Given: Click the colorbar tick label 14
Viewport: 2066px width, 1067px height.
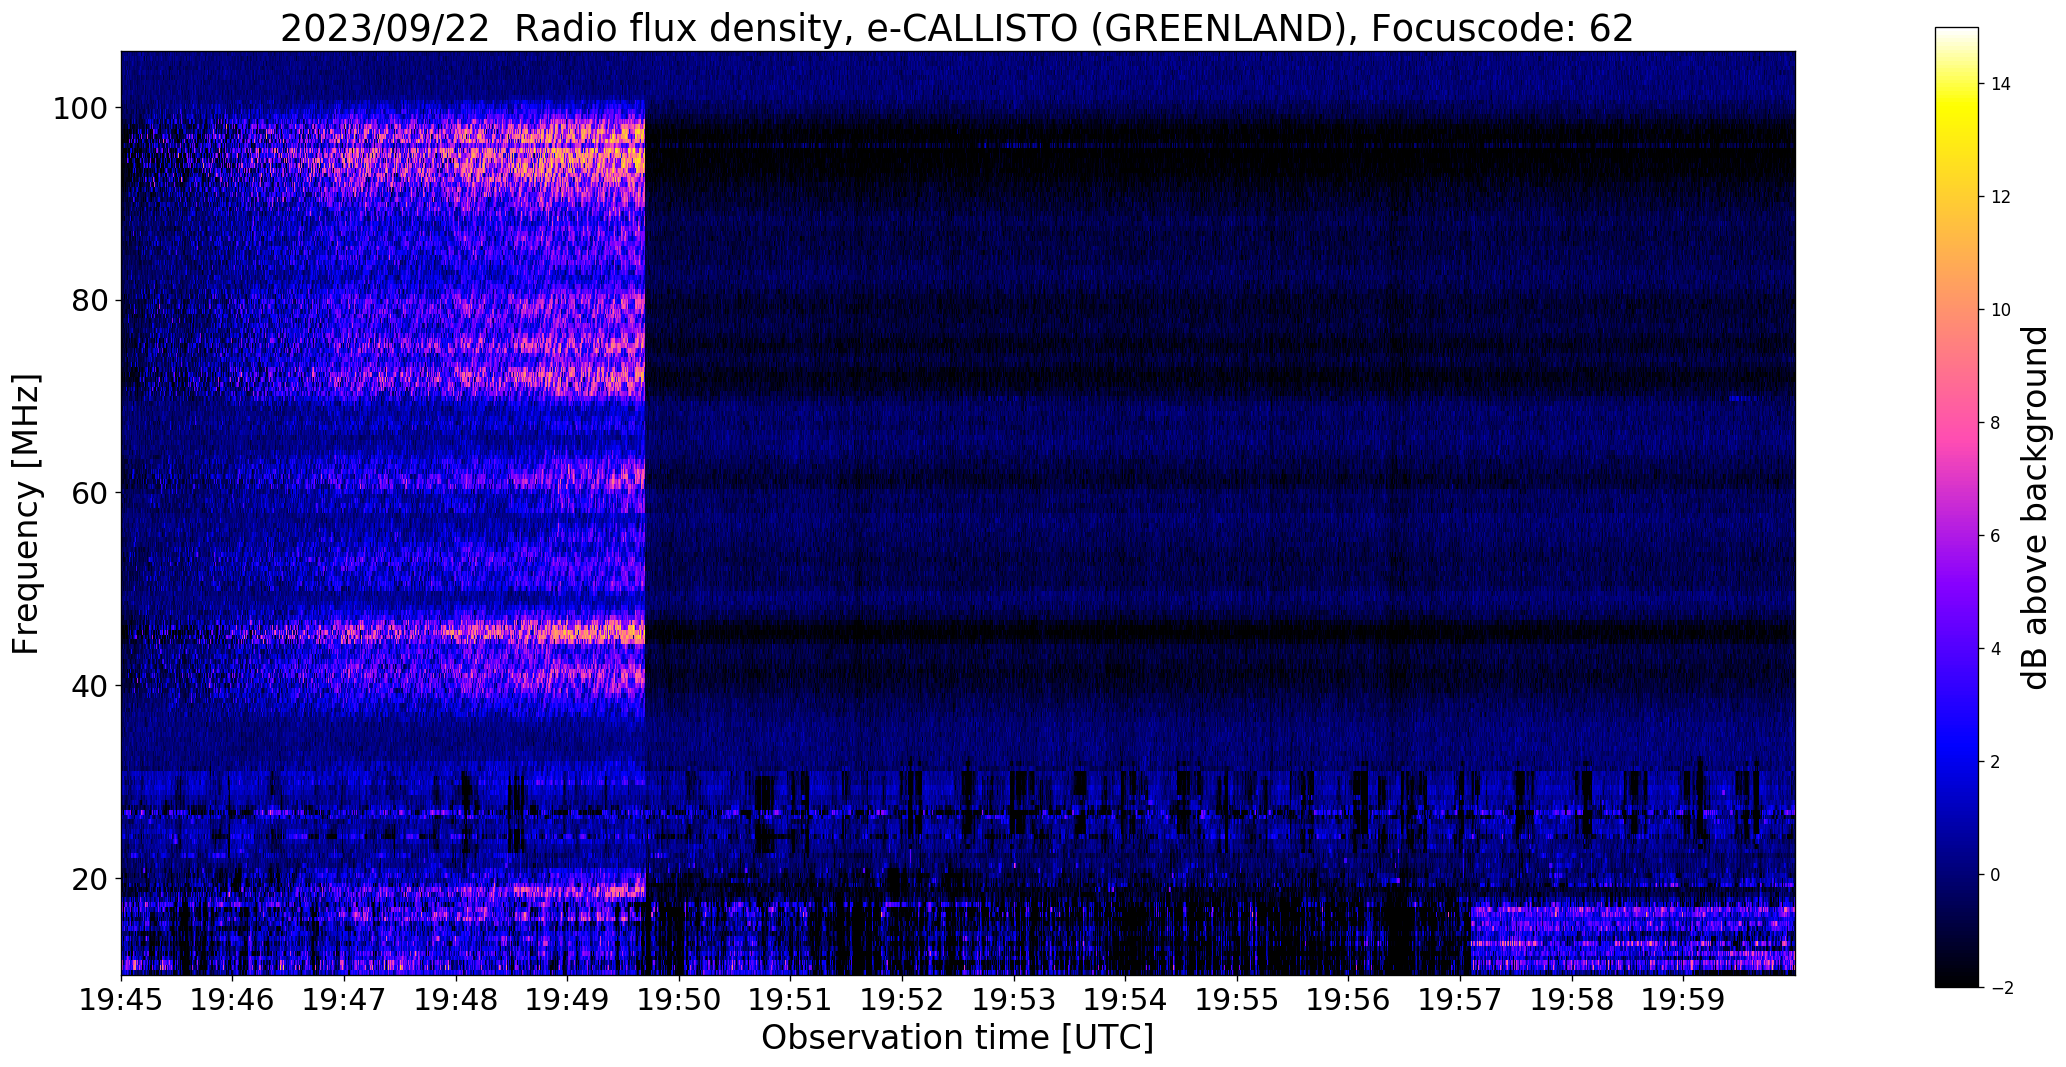Looking at the screenshot, I should point(2000,84).
